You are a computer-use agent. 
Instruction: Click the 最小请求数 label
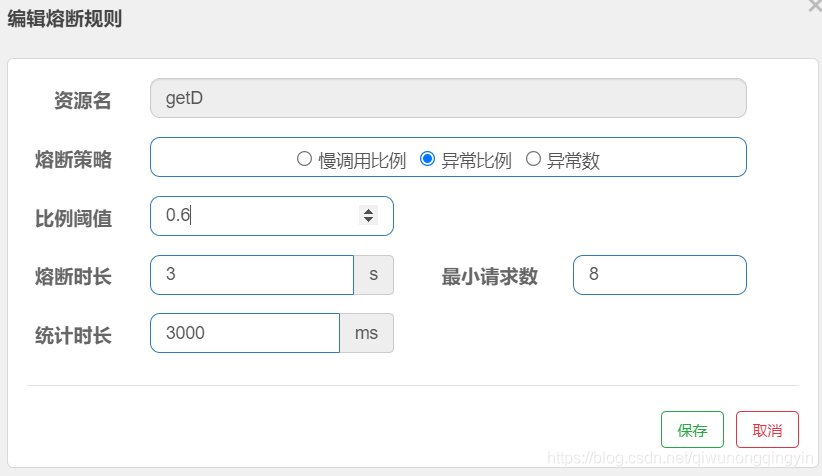tap(490, 276)
